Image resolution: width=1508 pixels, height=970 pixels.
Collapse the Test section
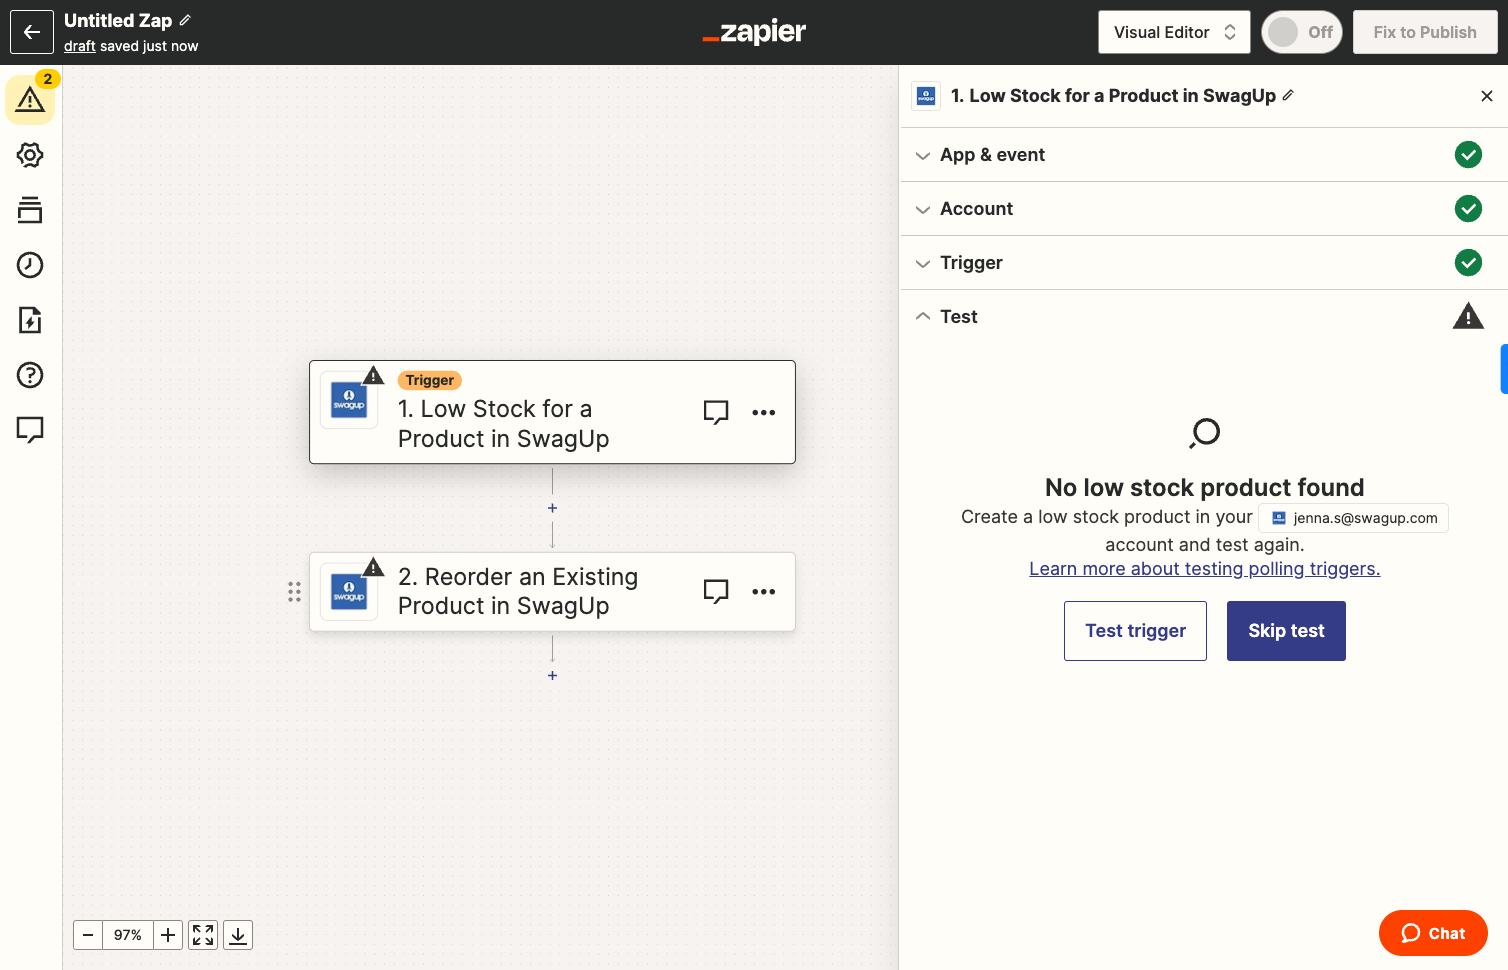(1204, 317)
